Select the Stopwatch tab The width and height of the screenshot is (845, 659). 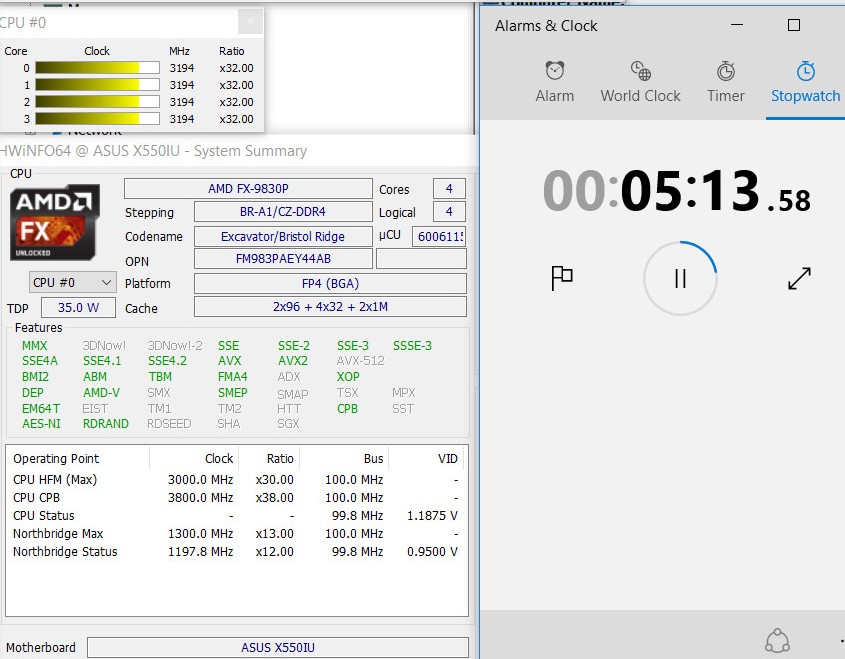coord(805,83)
